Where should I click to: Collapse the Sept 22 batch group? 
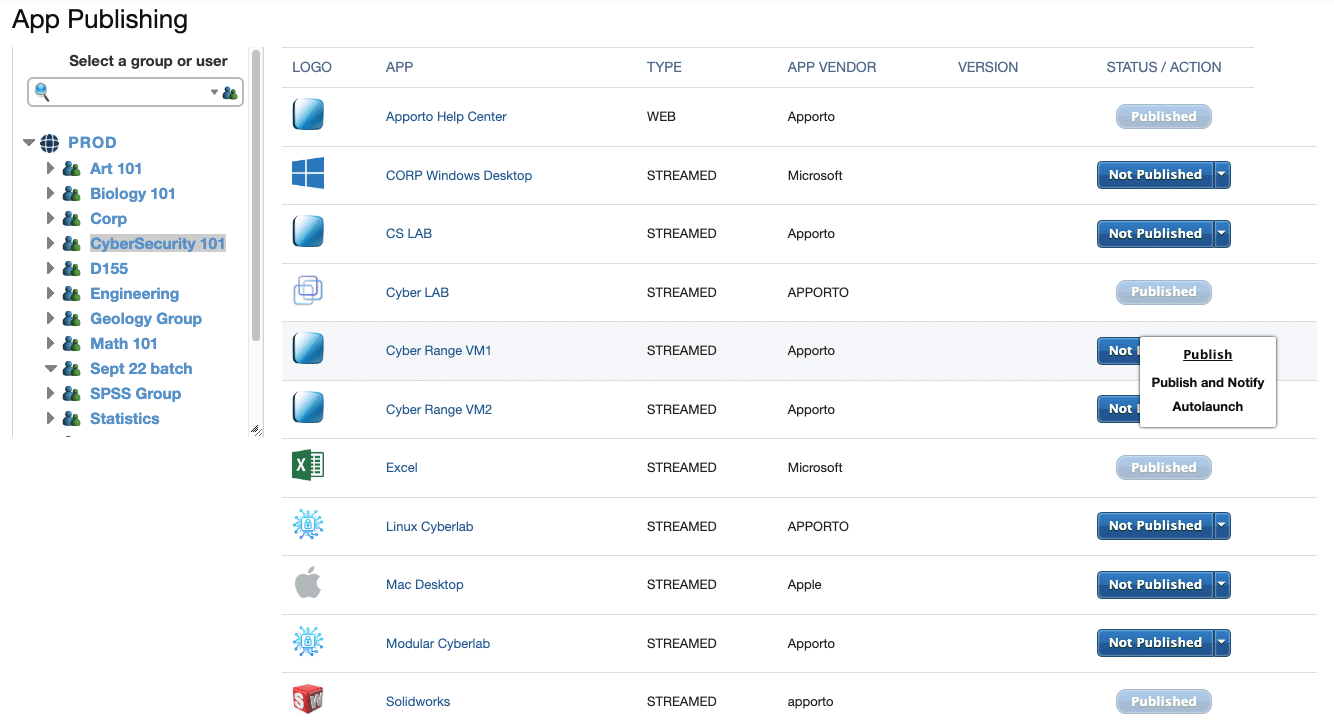(x=50, y=368)
